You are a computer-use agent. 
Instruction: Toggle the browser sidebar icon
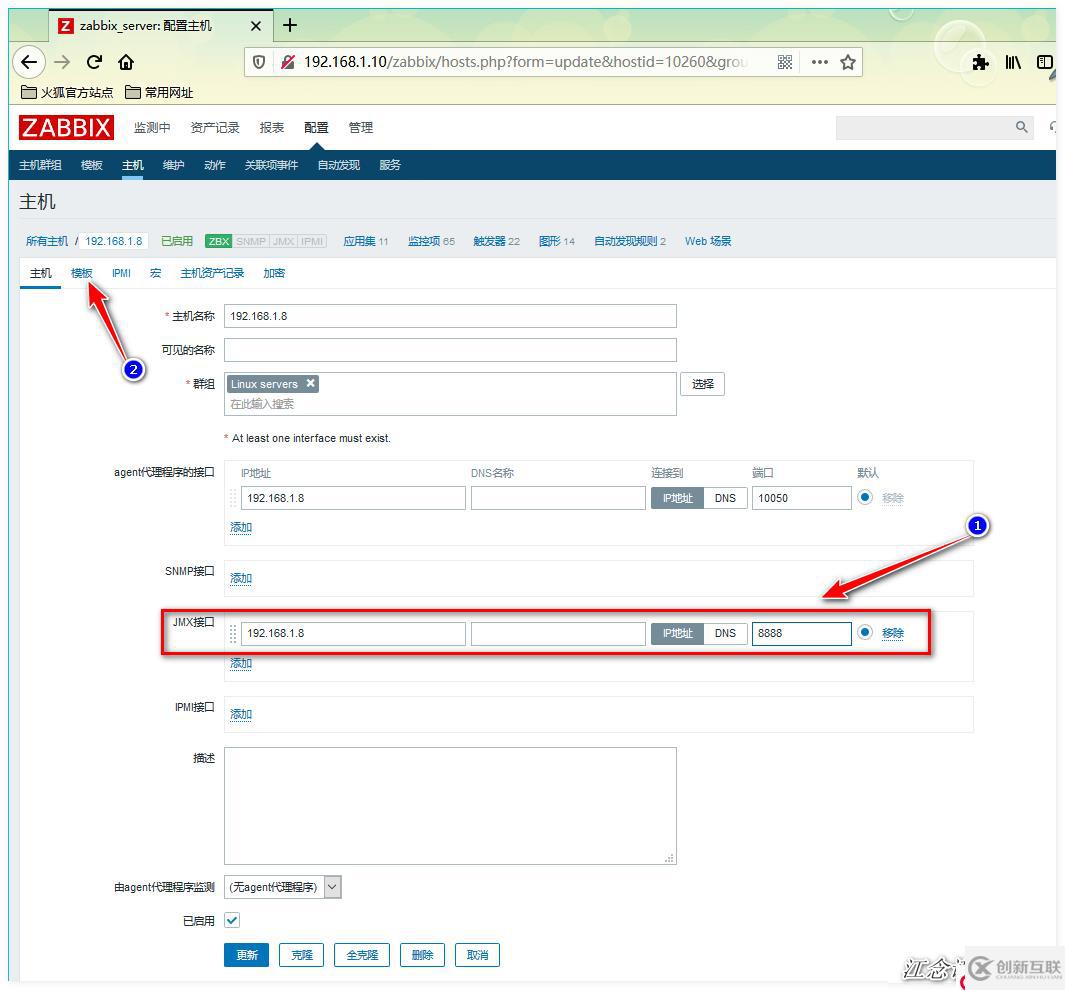coord(1044,62)
